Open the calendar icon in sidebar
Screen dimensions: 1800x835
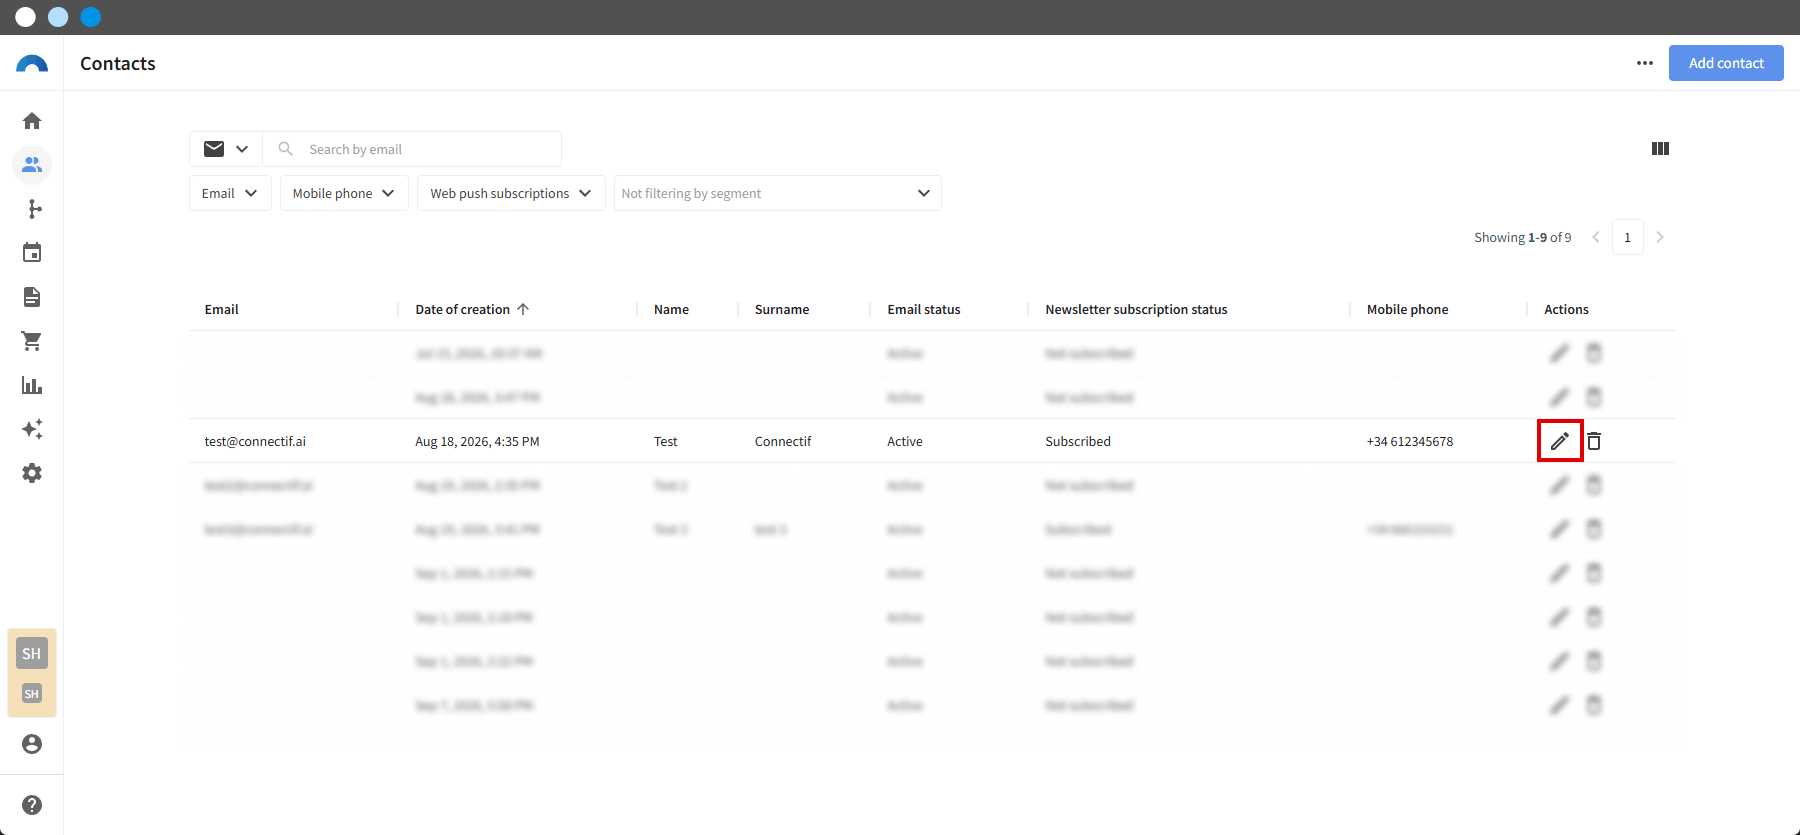32,253
